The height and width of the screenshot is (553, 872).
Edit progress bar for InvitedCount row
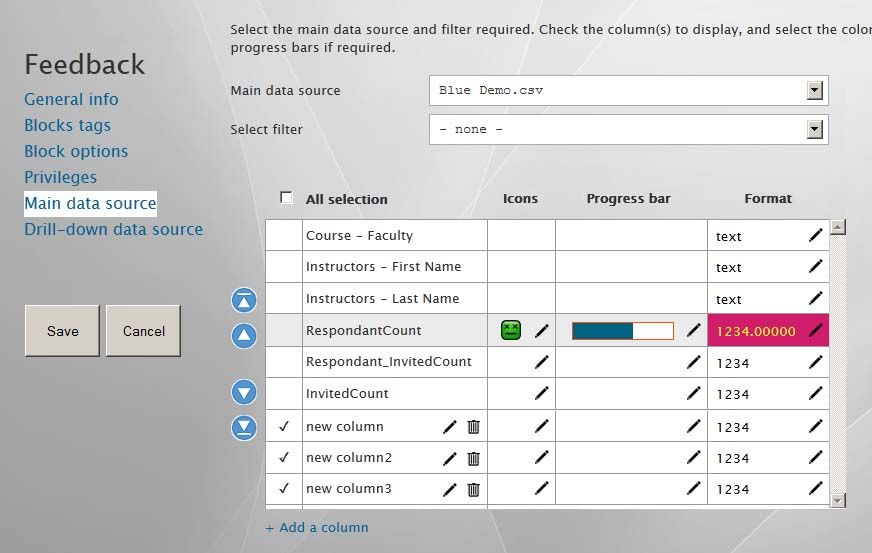[x=693, y=393]
